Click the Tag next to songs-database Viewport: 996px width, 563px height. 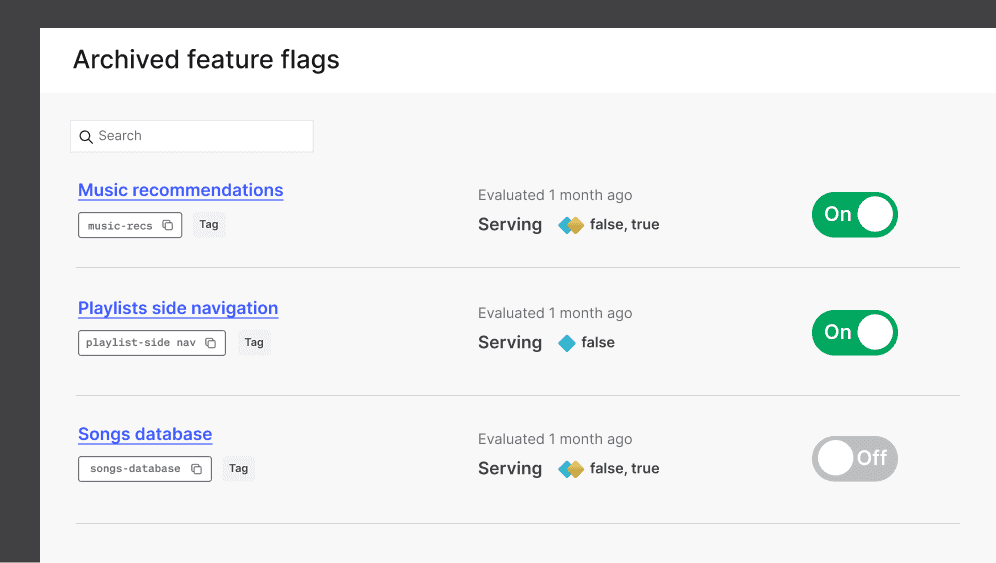point(239,468)
